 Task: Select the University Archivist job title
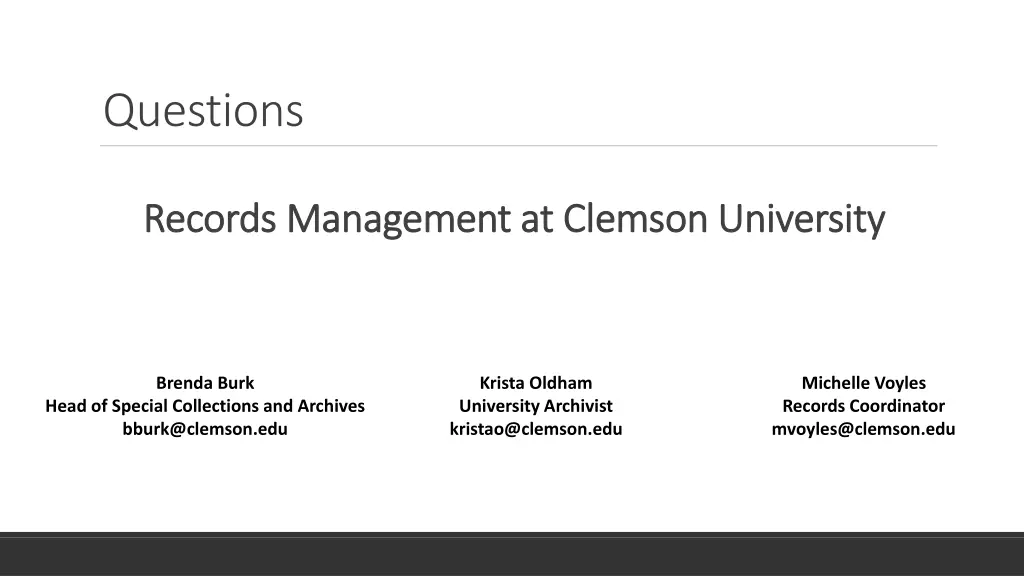pos(536,406)
